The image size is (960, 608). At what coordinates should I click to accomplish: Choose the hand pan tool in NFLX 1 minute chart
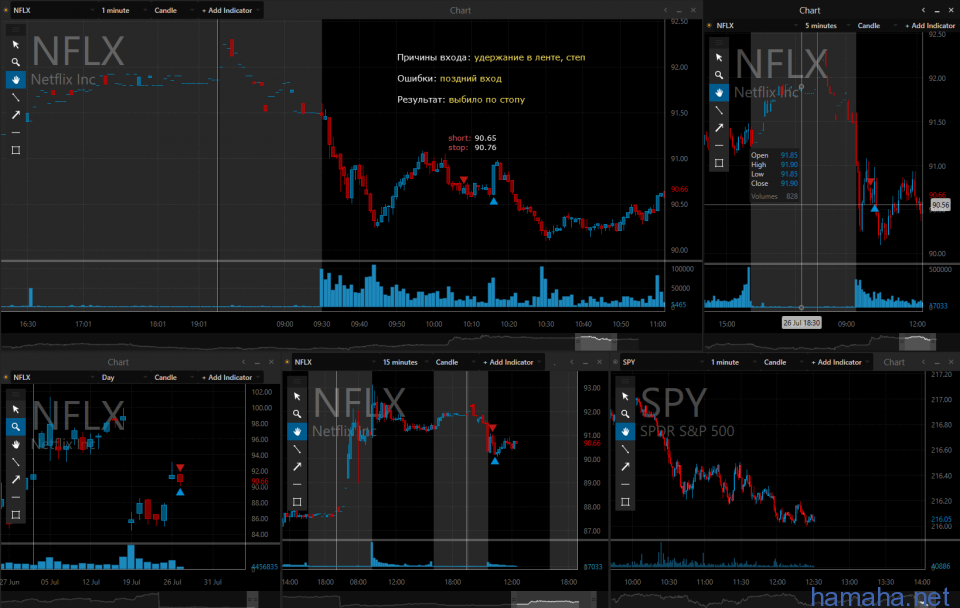(16, 80)
